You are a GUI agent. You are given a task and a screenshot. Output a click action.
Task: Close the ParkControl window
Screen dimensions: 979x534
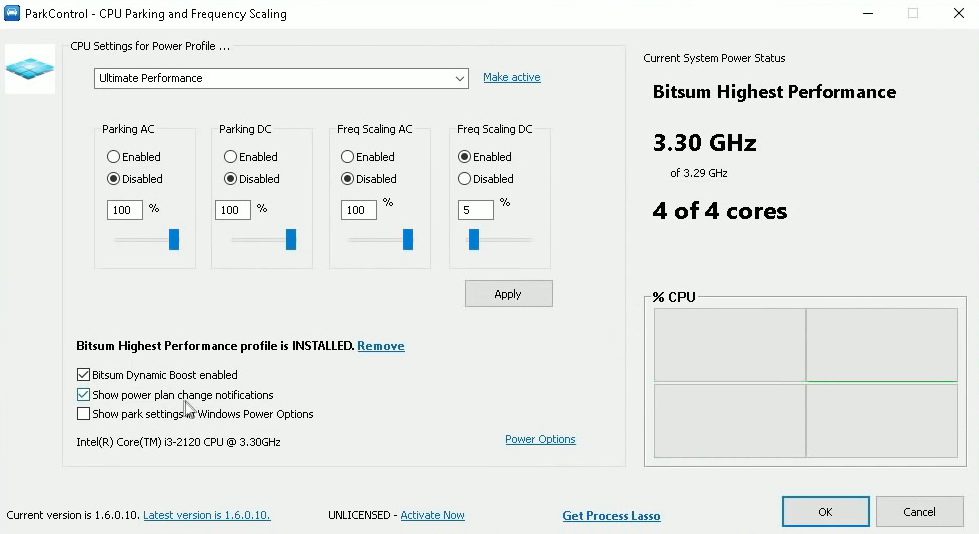click(x=959, y=14)
